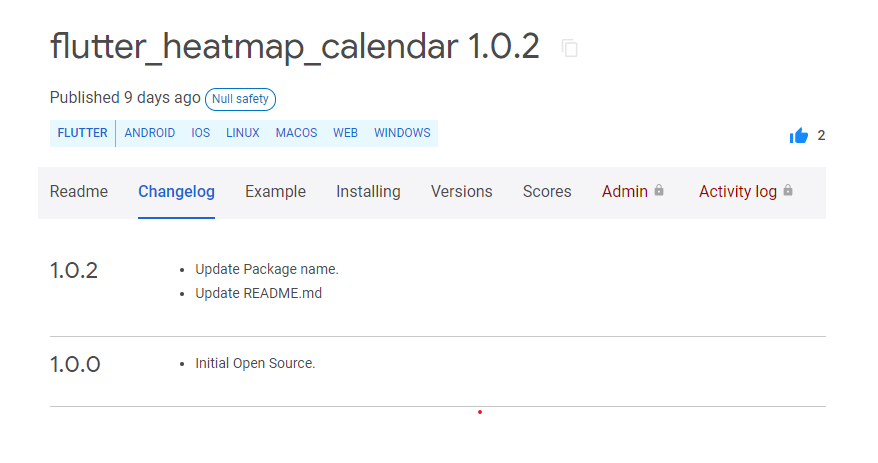Copy the package name with the copy icon

pos(570,48)
